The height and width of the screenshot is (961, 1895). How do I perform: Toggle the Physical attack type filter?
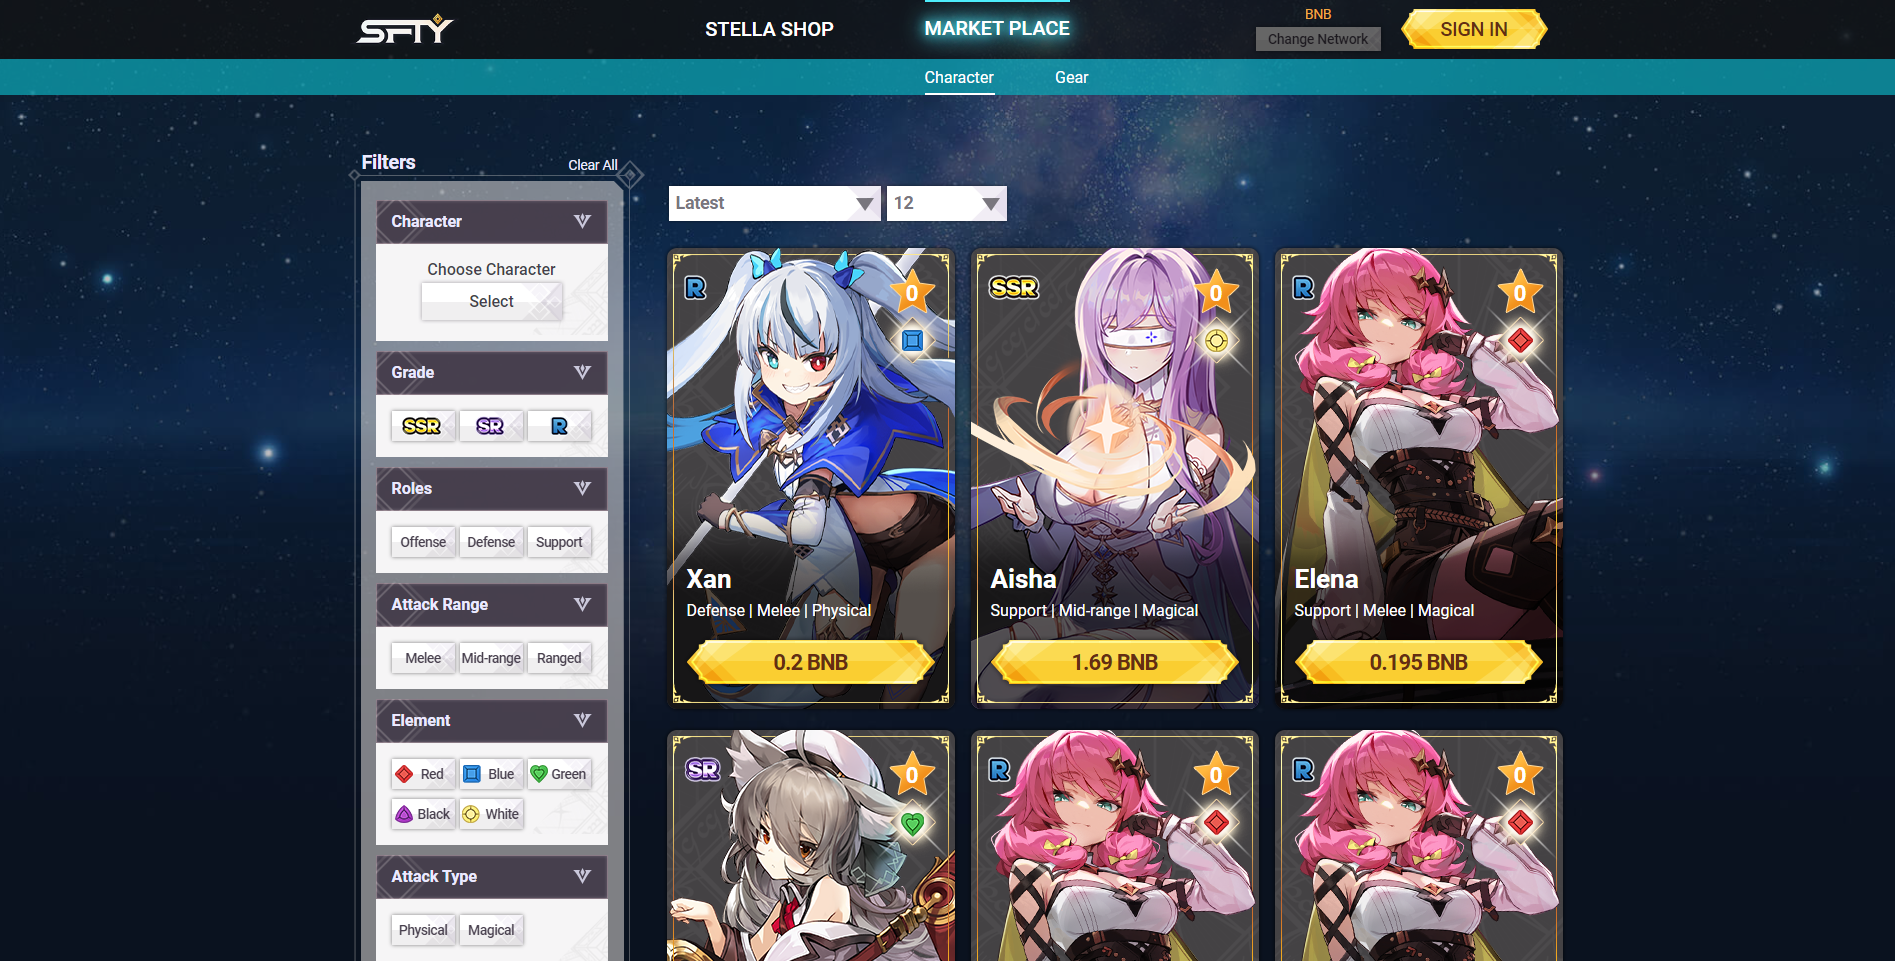point(423,930)
